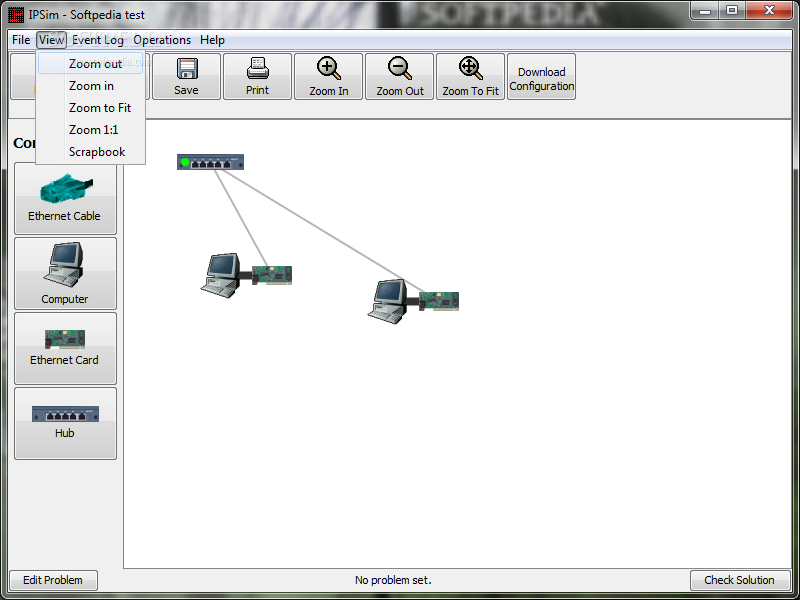
Task: Click the Download Configuration button
Action: pos(541,77)
